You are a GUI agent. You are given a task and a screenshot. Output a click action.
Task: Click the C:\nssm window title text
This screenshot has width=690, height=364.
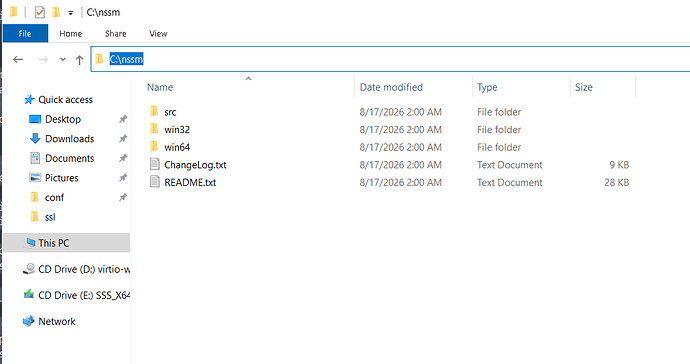103,12
